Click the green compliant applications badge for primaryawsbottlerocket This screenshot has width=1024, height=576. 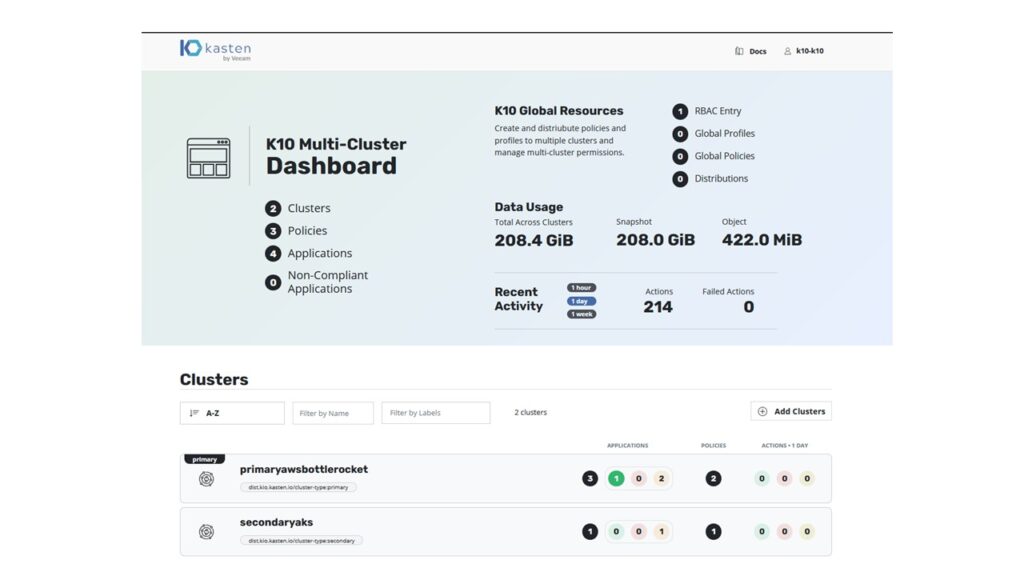click(x=616, y=479)
